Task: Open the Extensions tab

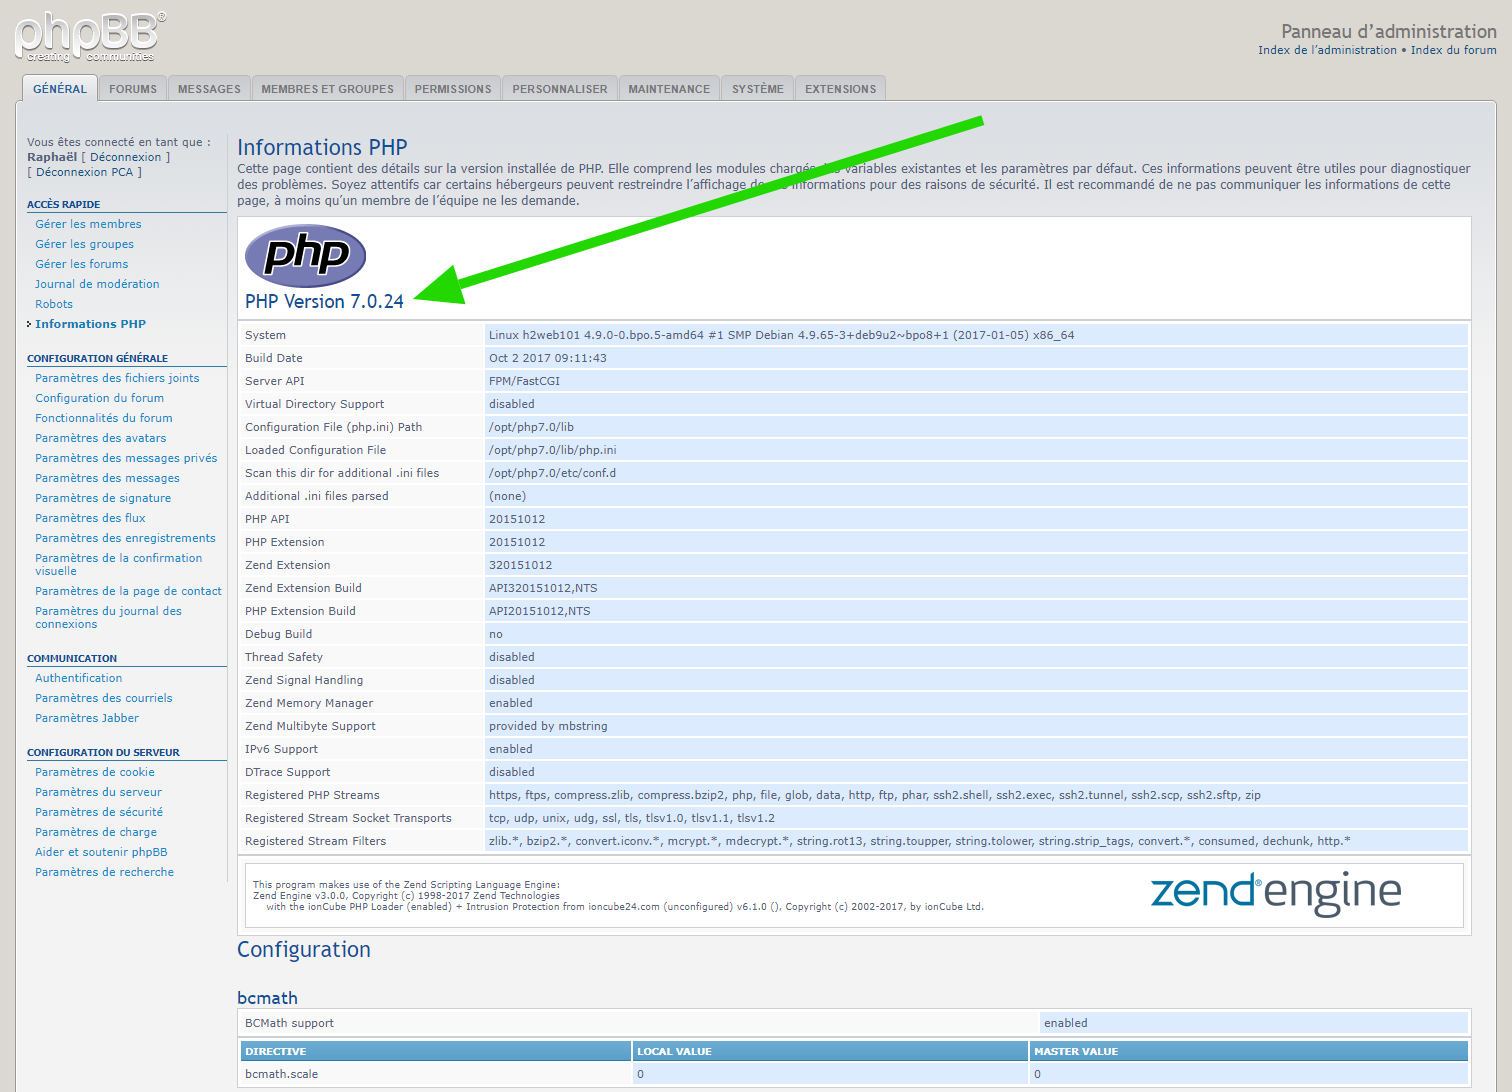Action: [840, 89]
